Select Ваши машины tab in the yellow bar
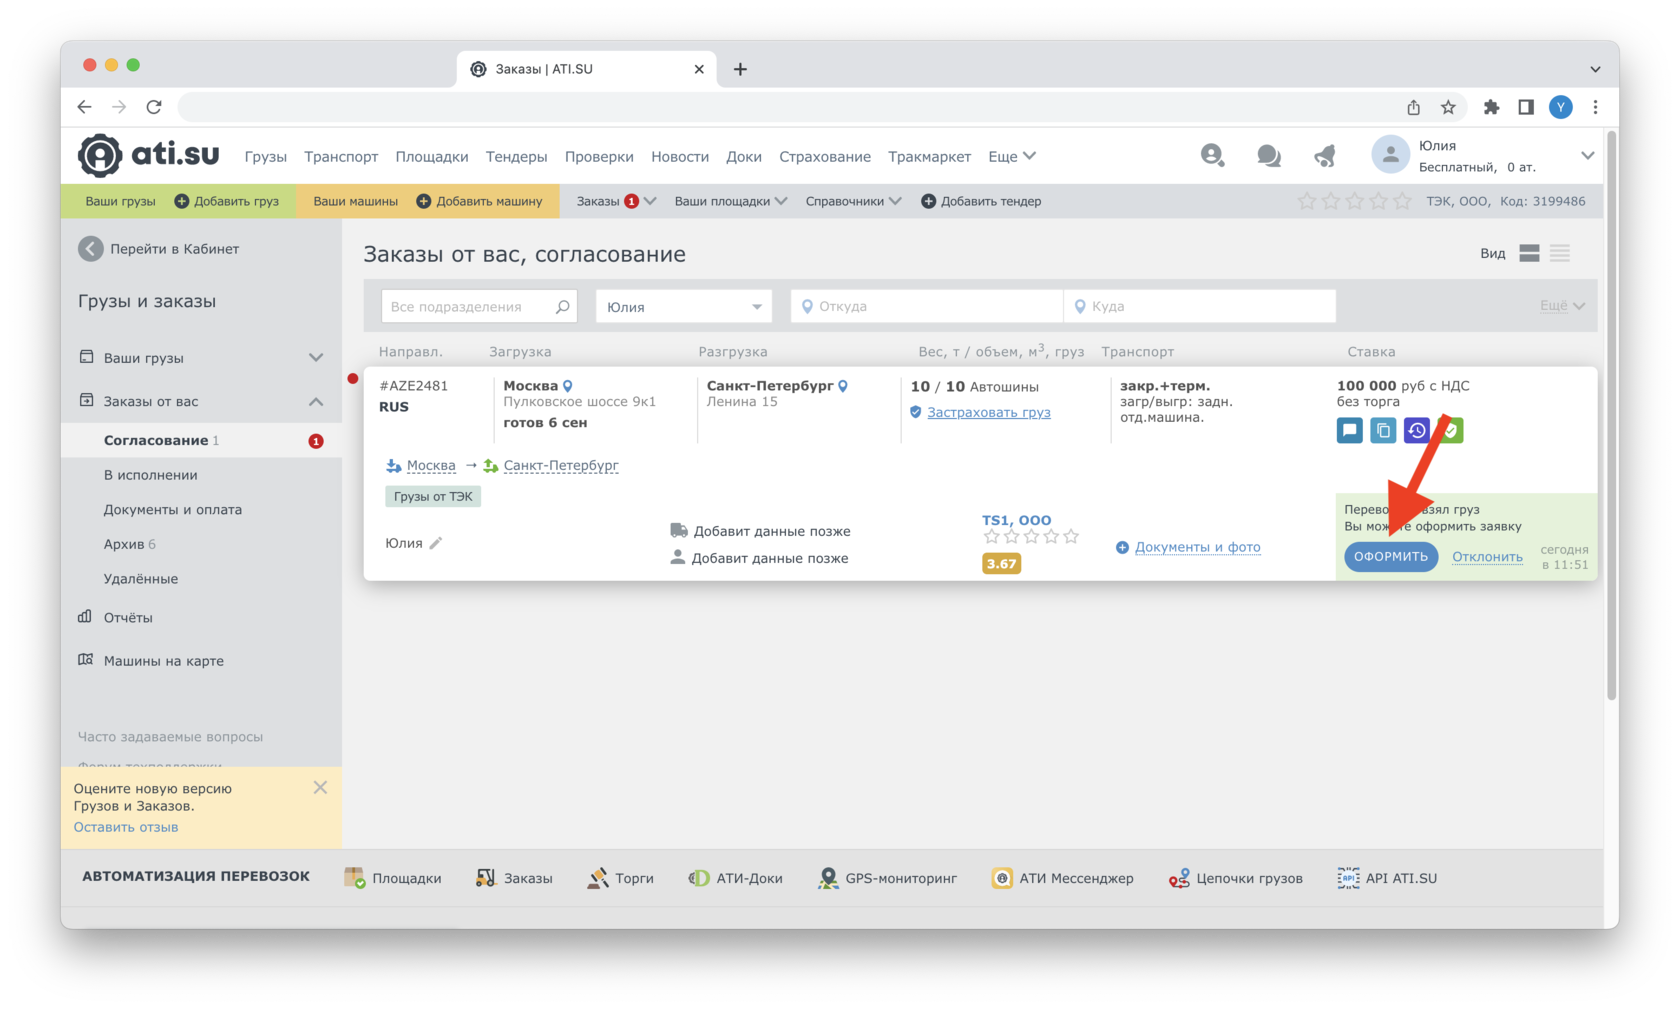1680x1009 pixels. pos(355,201)
